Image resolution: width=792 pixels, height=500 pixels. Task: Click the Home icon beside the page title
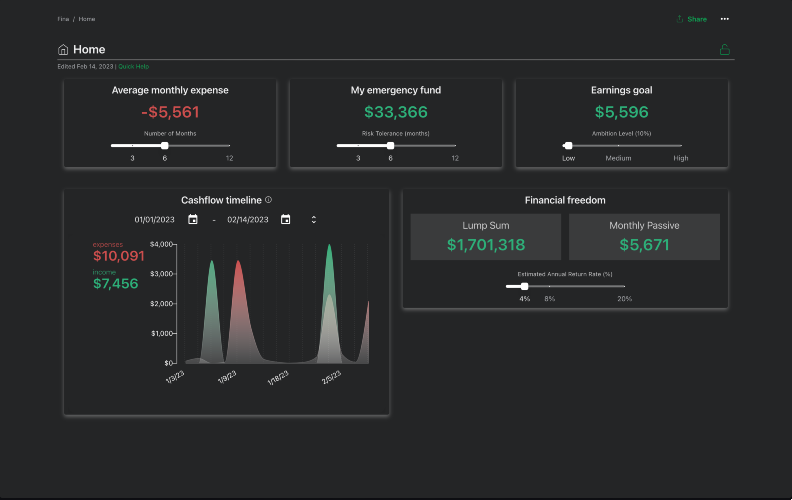coord(63,50)
